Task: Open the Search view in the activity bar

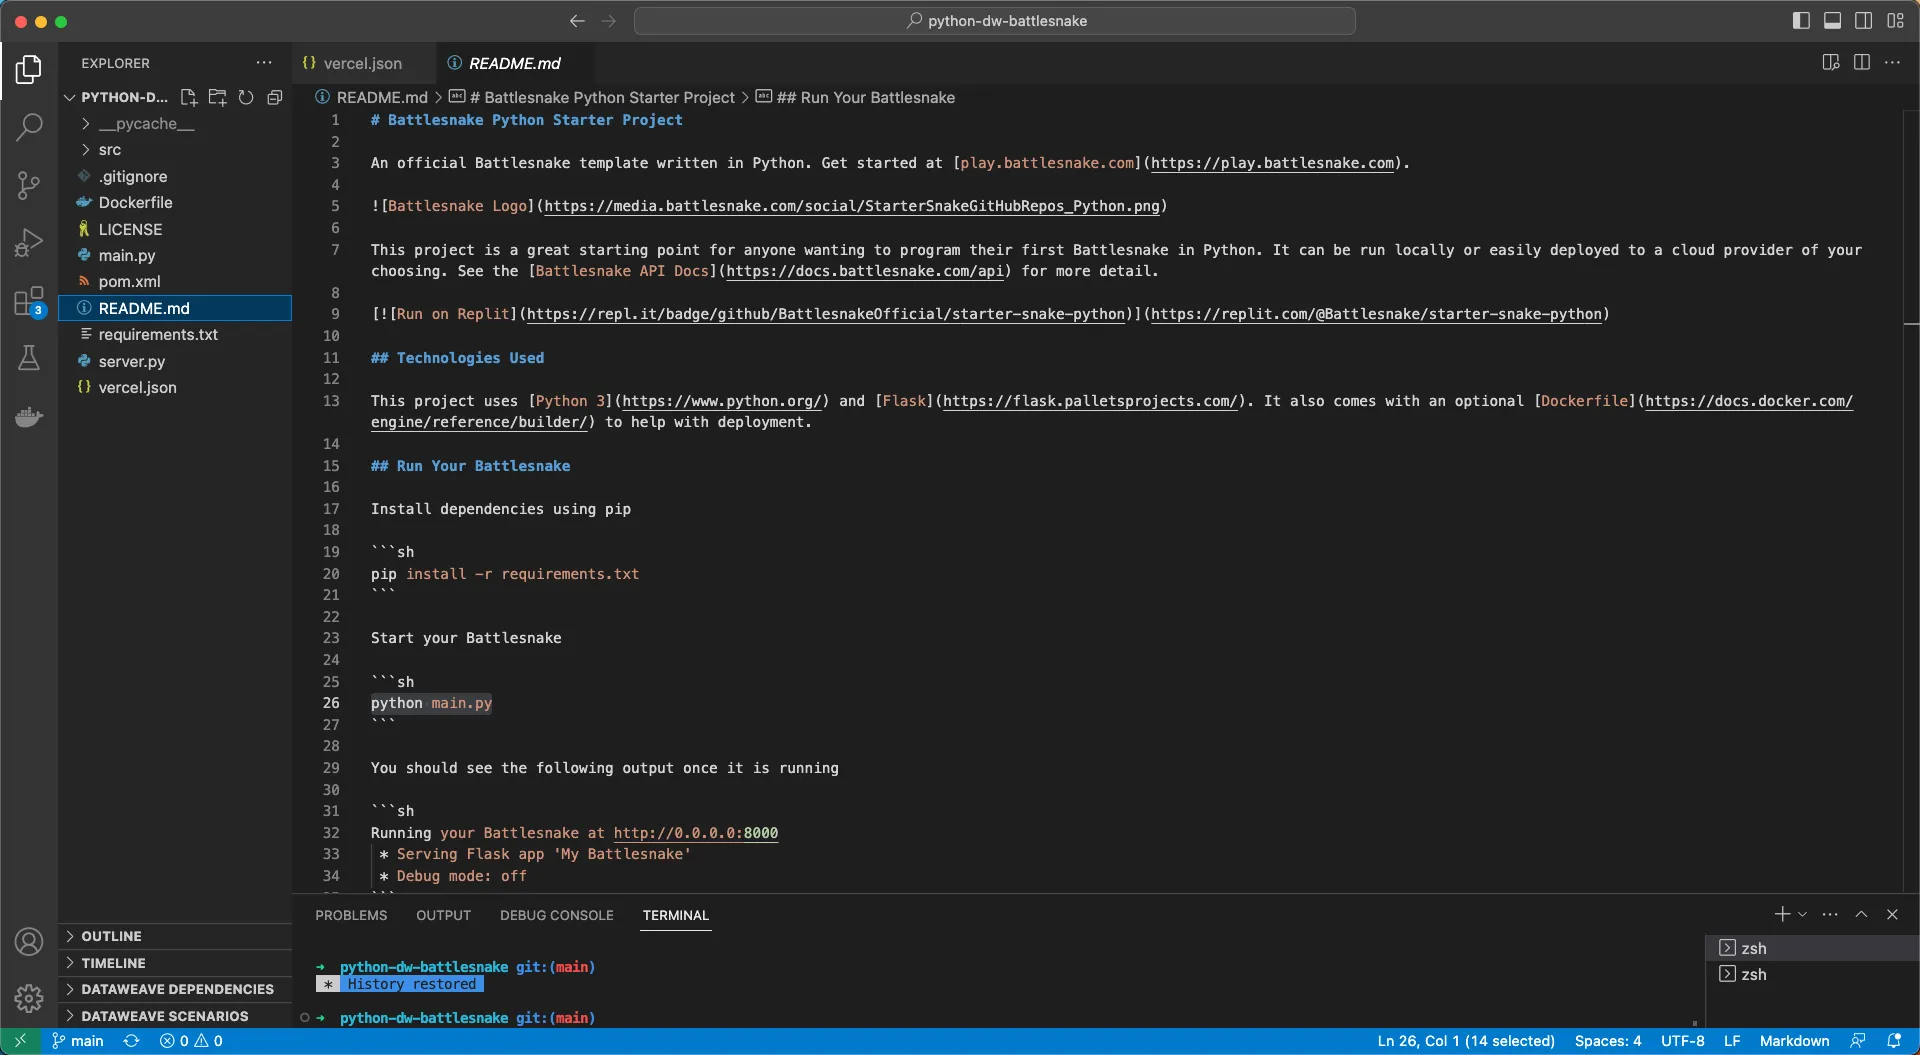Action: (x=29, y=127)
